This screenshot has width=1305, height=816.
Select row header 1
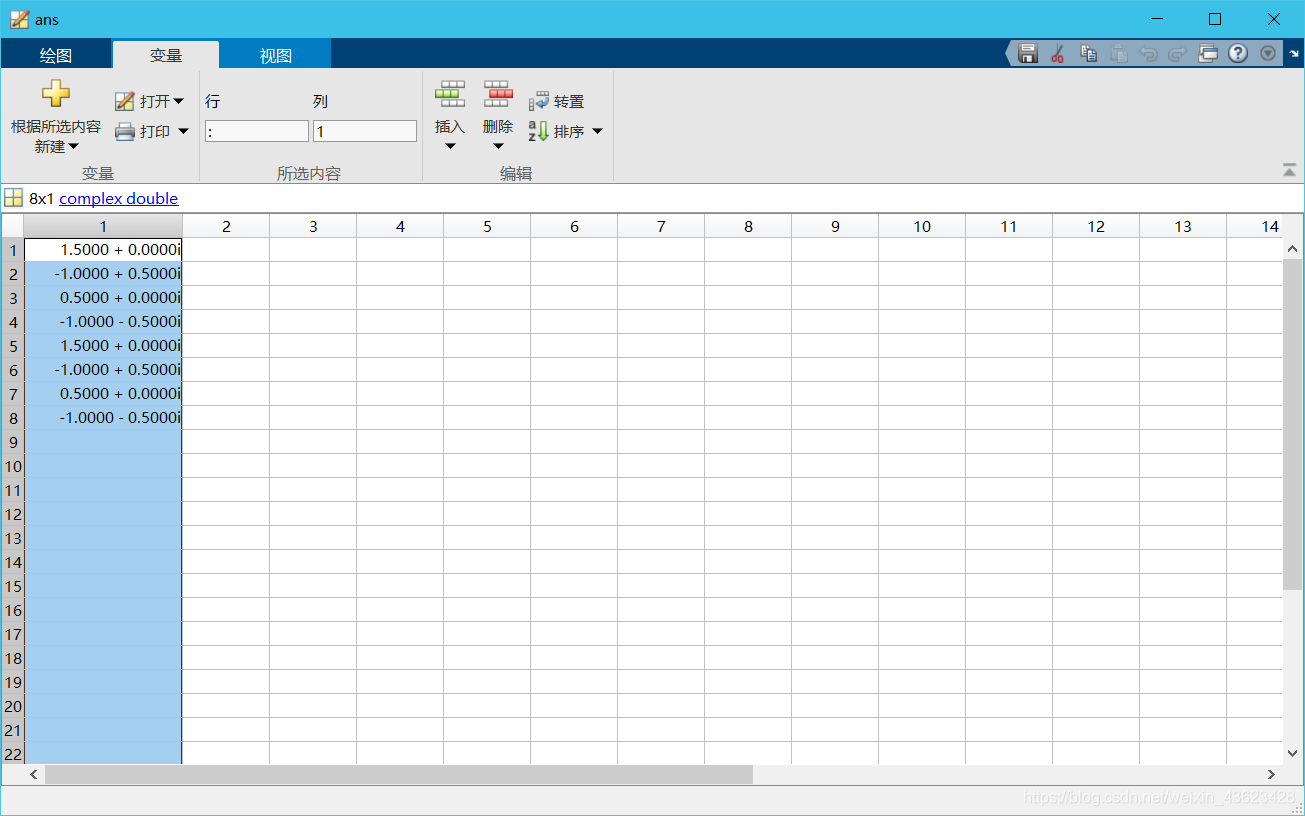click(x=13, y=250)
